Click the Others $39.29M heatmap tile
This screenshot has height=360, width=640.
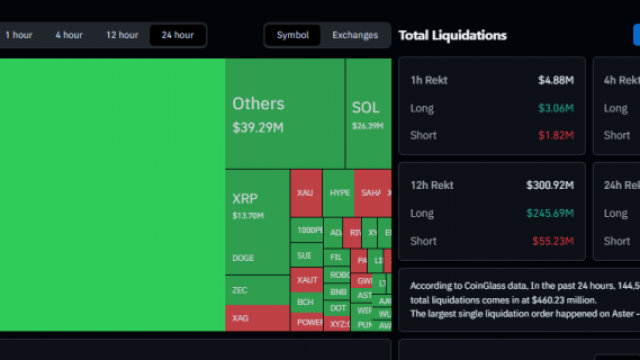[285, 113]
